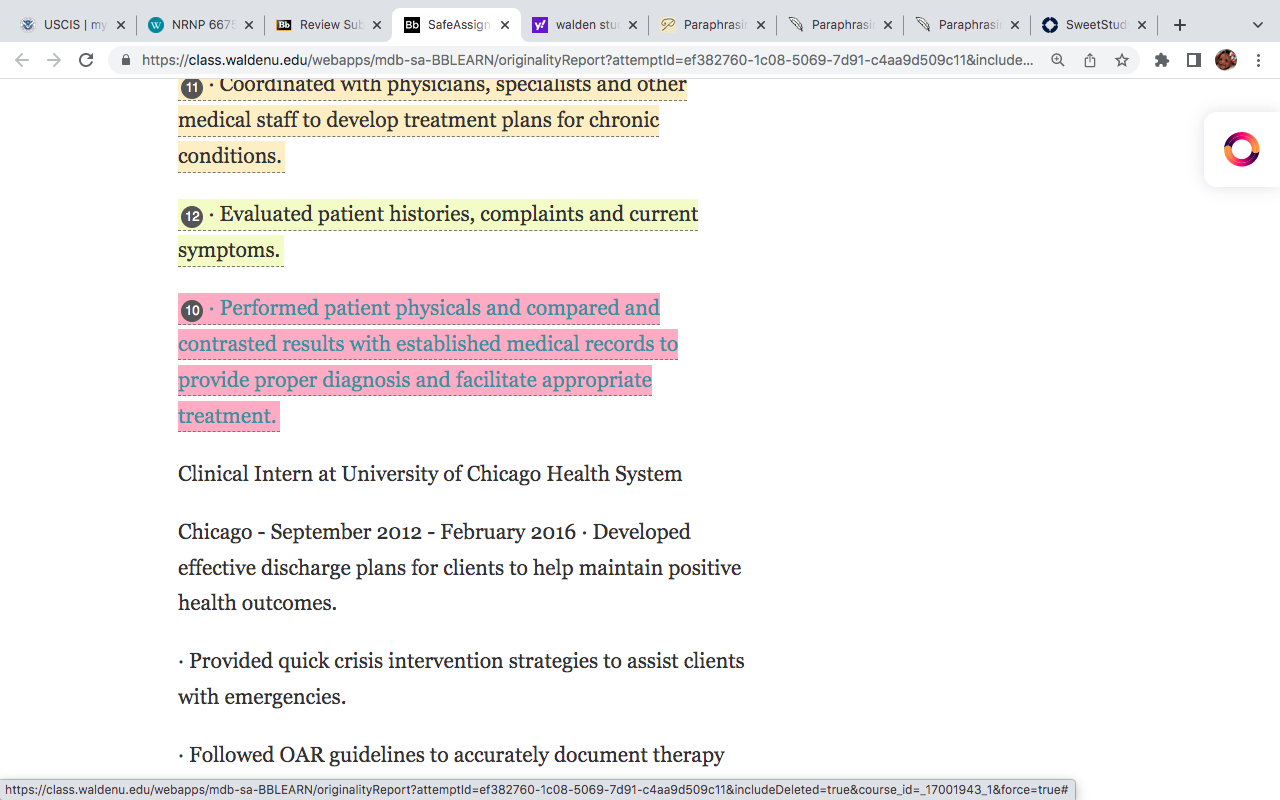The image size is (1280, 800).
Task: Click Yahoo favicon on walden tab
Action: (540, 25)
